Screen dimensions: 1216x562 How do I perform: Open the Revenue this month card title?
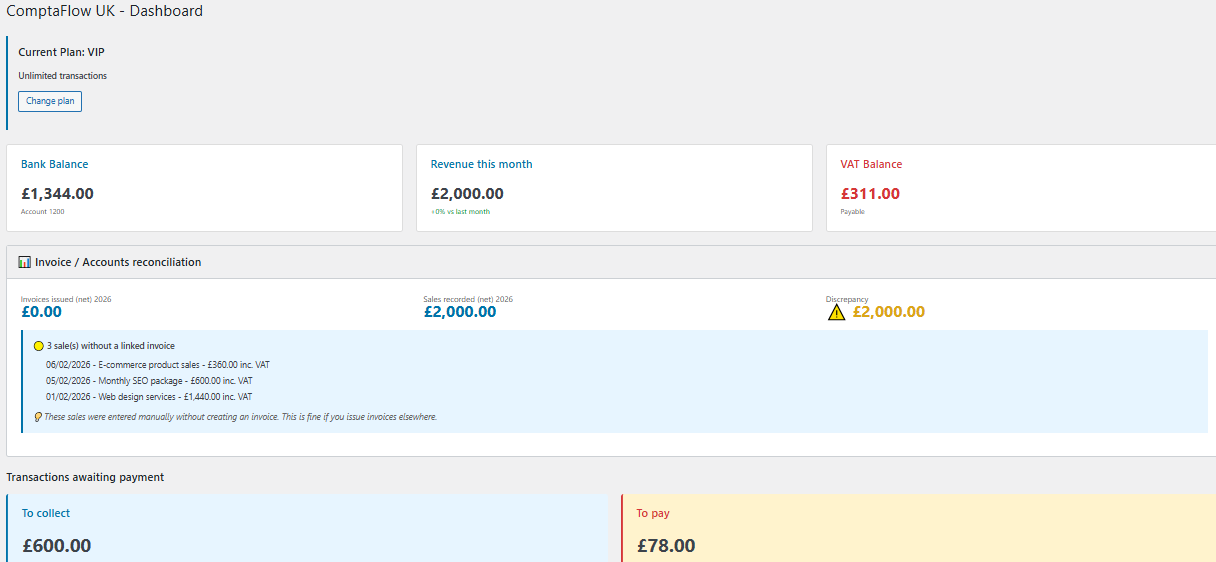(481, 164)
